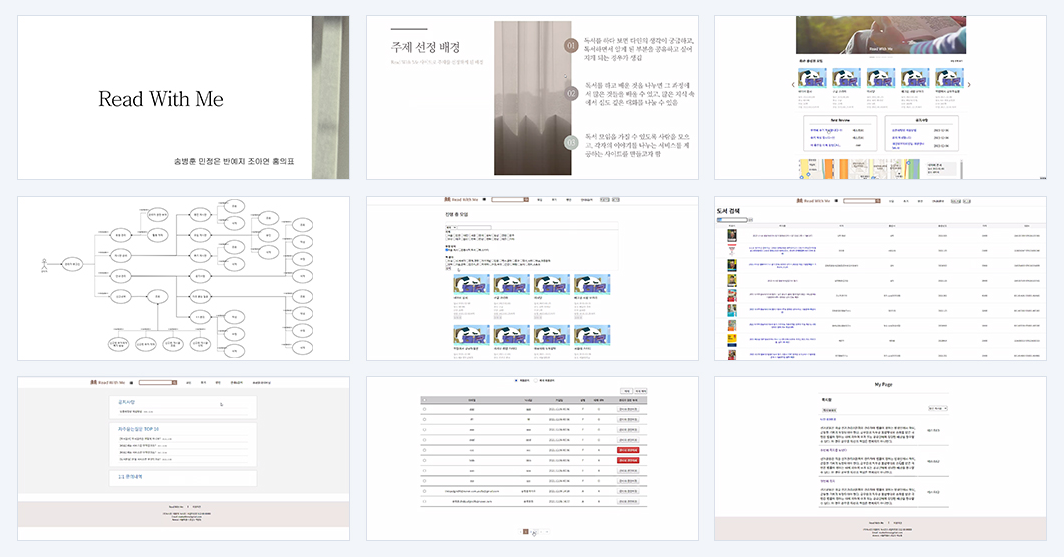
Task: Click the header search button on the 공지사항 page
Action: [174, 383]
